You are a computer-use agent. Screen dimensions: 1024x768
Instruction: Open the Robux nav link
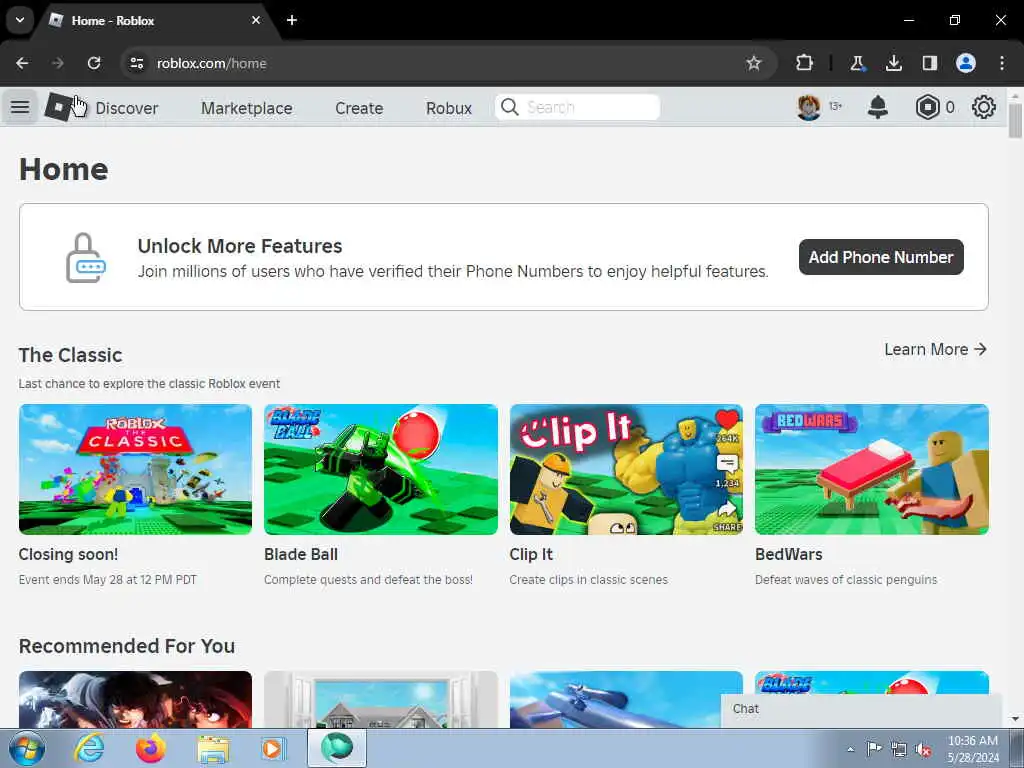point(449,108)
